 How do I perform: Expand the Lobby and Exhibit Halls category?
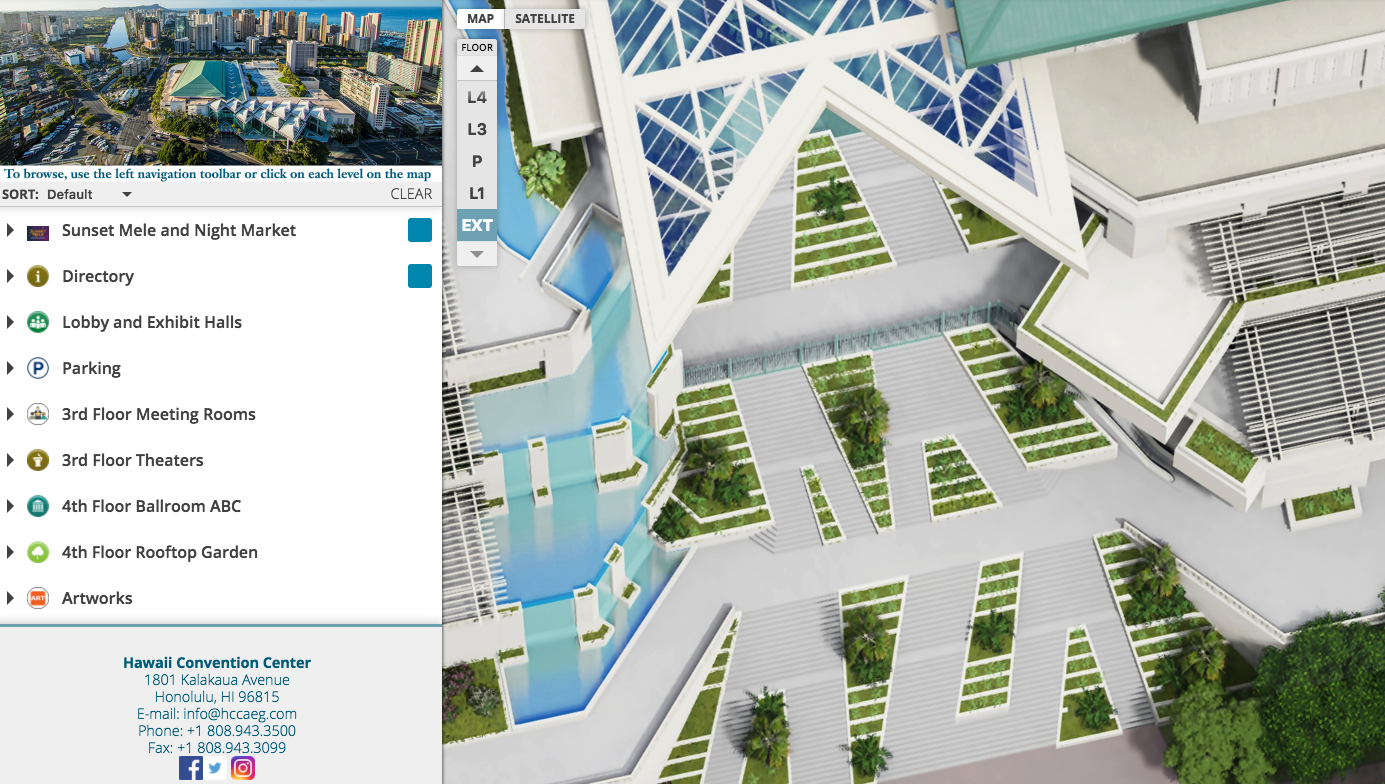[10, 322]
